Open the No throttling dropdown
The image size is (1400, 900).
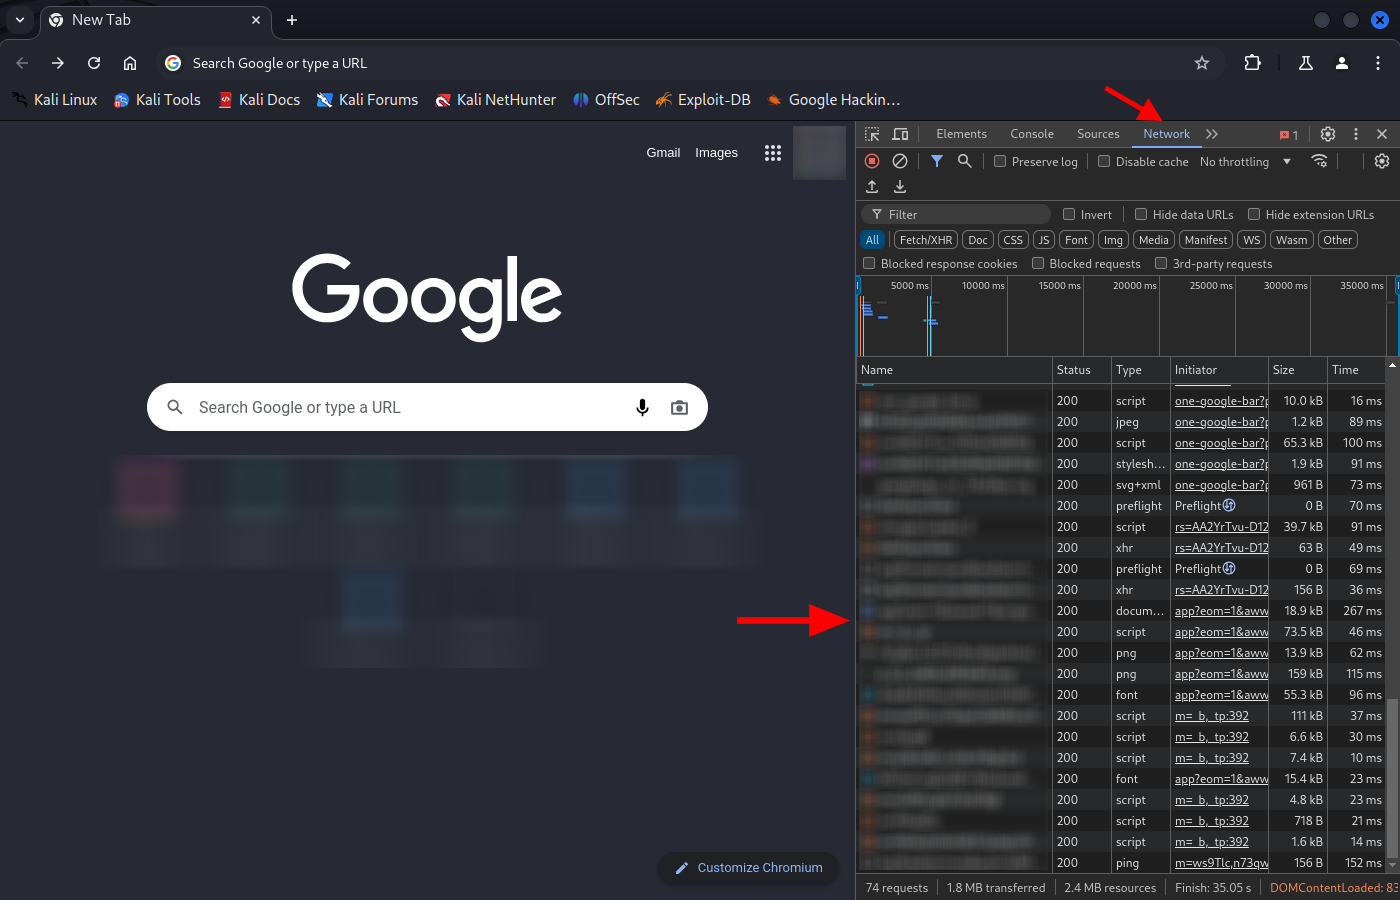click(x=1245, y=161)
